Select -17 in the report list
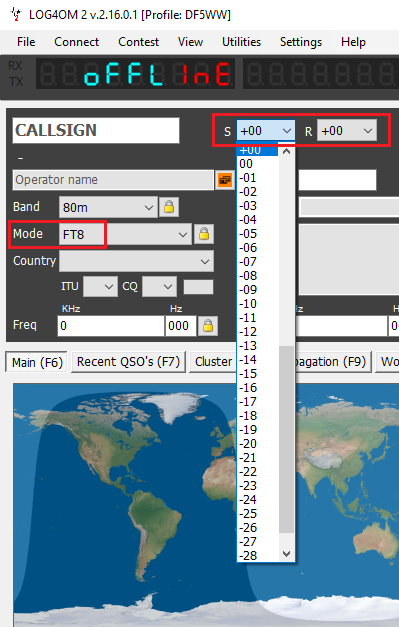 tap(258, 401)
